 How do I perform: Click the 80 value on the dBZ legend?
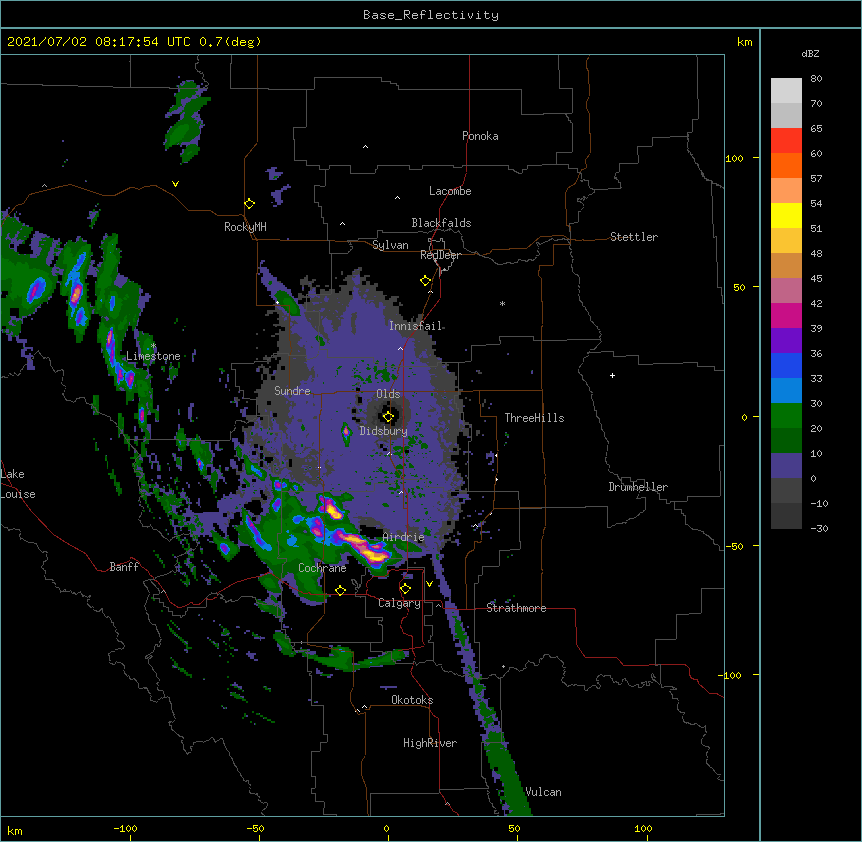pyautogui.click(x=816, y=79)
